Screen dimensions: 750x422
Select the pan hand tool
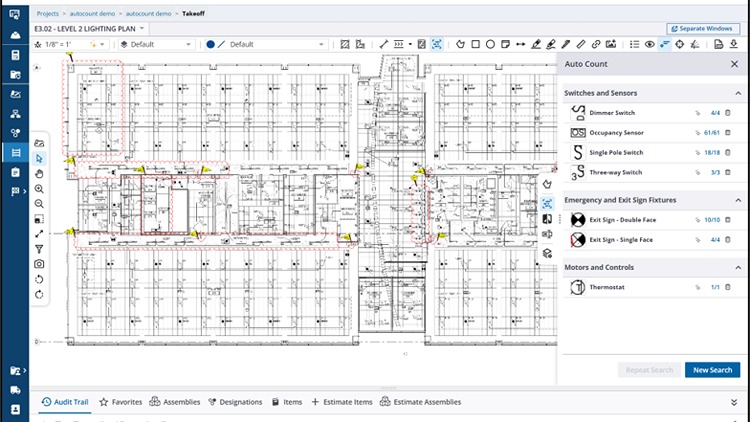[x=39, y=173]
